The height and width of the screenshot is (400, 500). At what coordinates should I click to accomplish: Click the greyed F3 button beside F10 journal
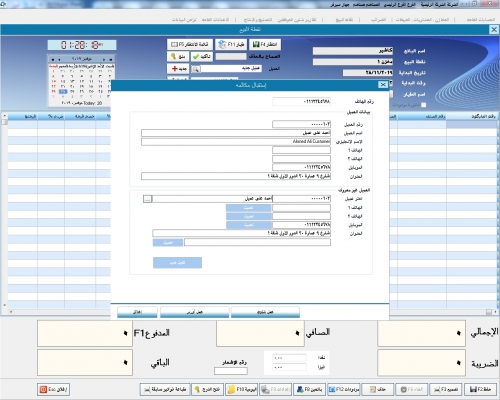click(x=275, y=389)
